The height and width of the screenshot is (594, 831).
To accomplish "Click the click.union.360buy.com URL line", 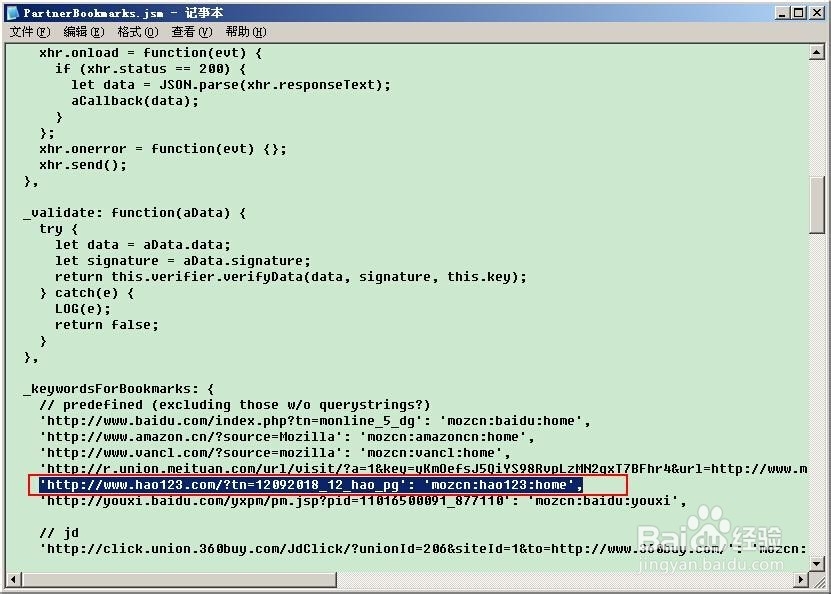I will click(x=423, y=549).
